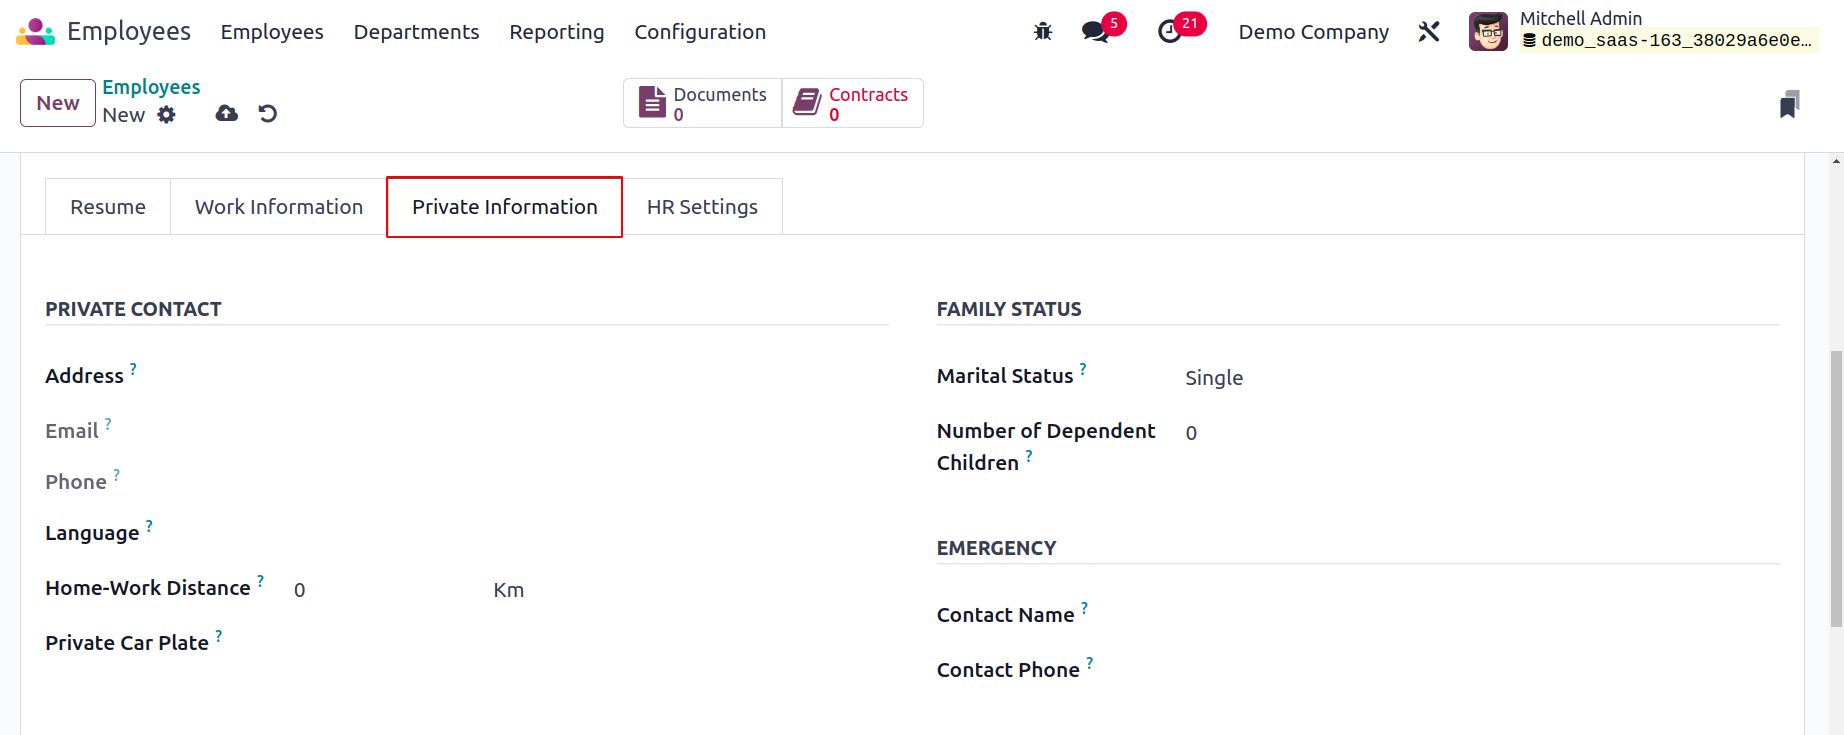This screenshot has height=735, width=1844.
Task: Open the Employees app home icon
Action: click(35, 32)
